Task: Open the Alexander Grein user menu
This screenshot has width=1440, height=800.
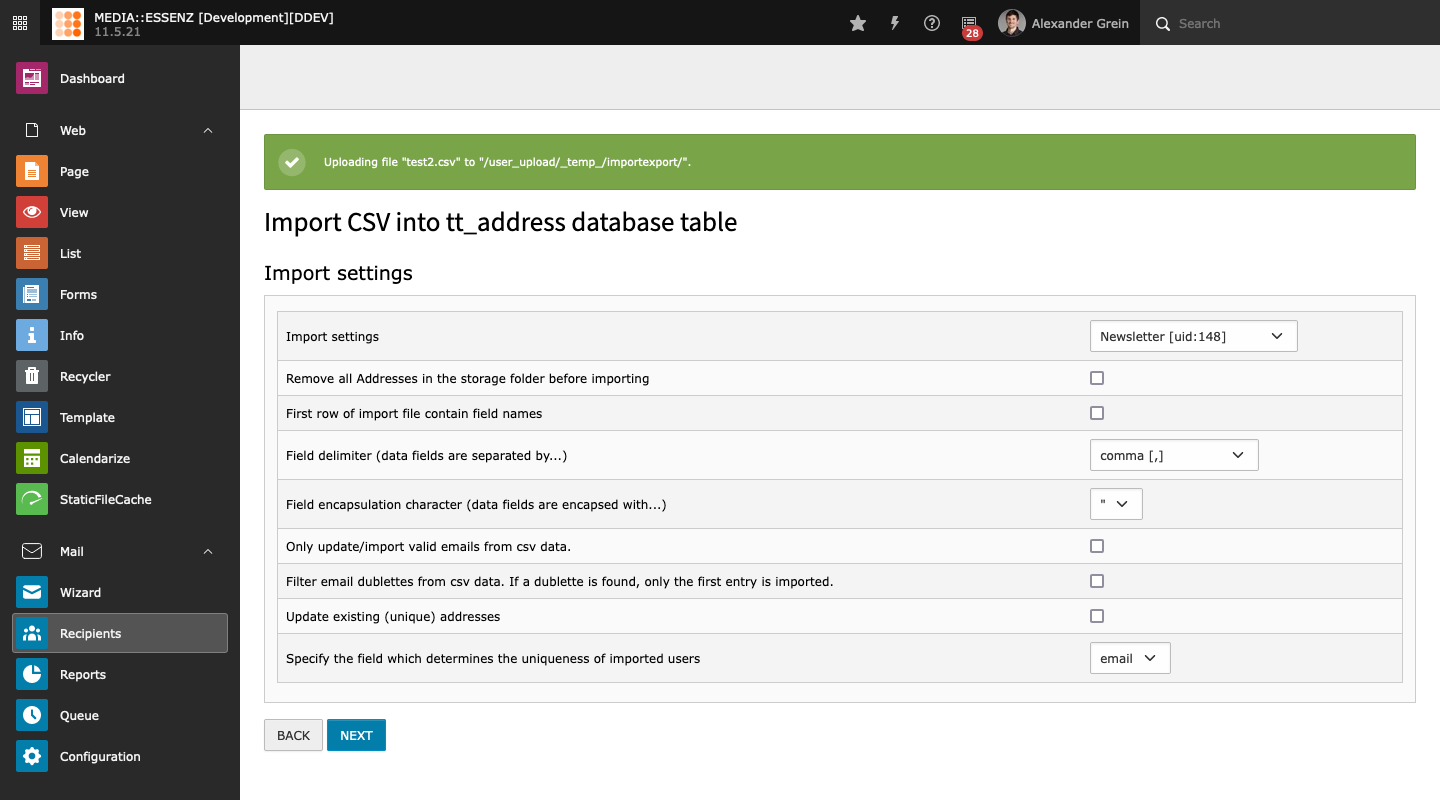Action: click(1063, 23)
